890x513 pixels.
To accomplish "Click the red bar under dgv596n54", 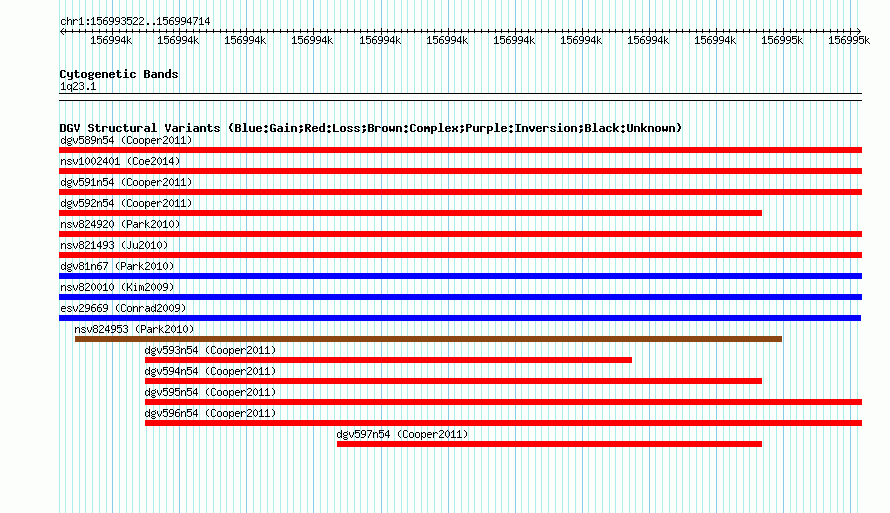I will pos(503,423).
